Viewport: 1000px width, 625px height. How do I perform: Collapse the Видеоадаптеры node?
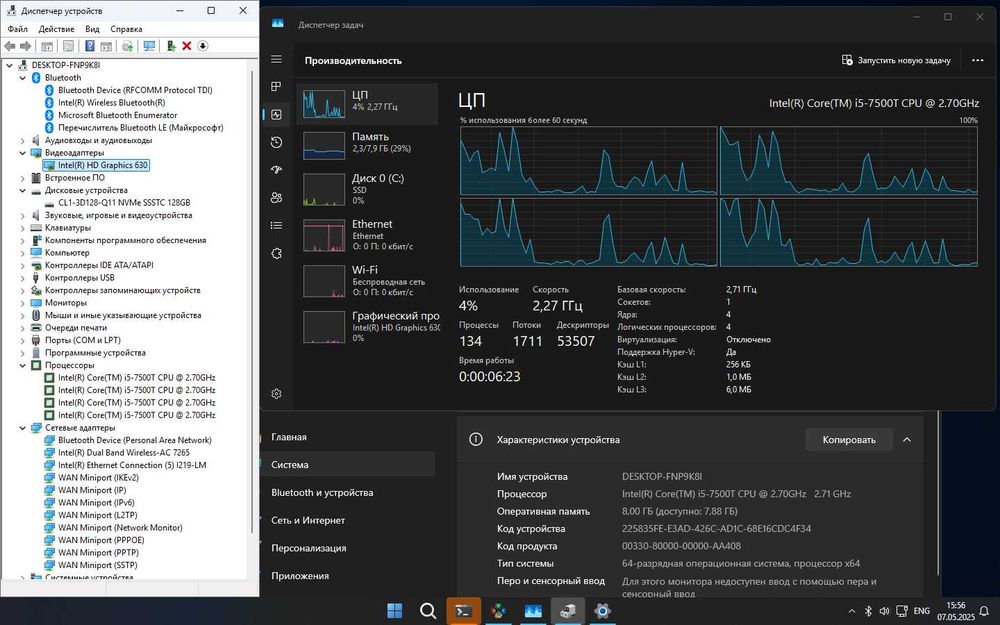pos(23,153)
